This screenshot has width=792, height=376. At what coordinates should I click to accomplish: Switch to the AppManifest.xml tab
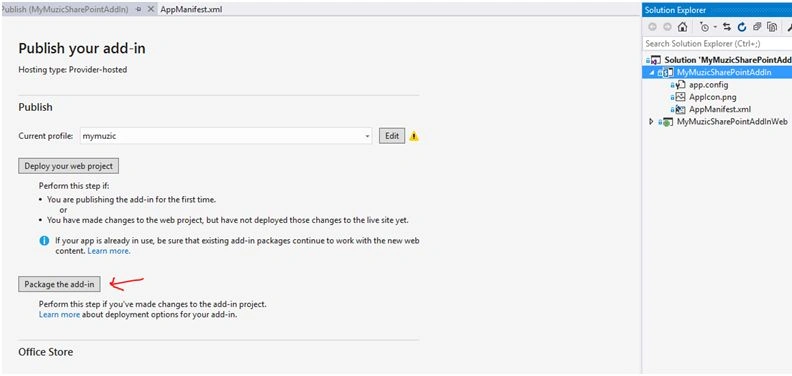(x=191, y=9)
